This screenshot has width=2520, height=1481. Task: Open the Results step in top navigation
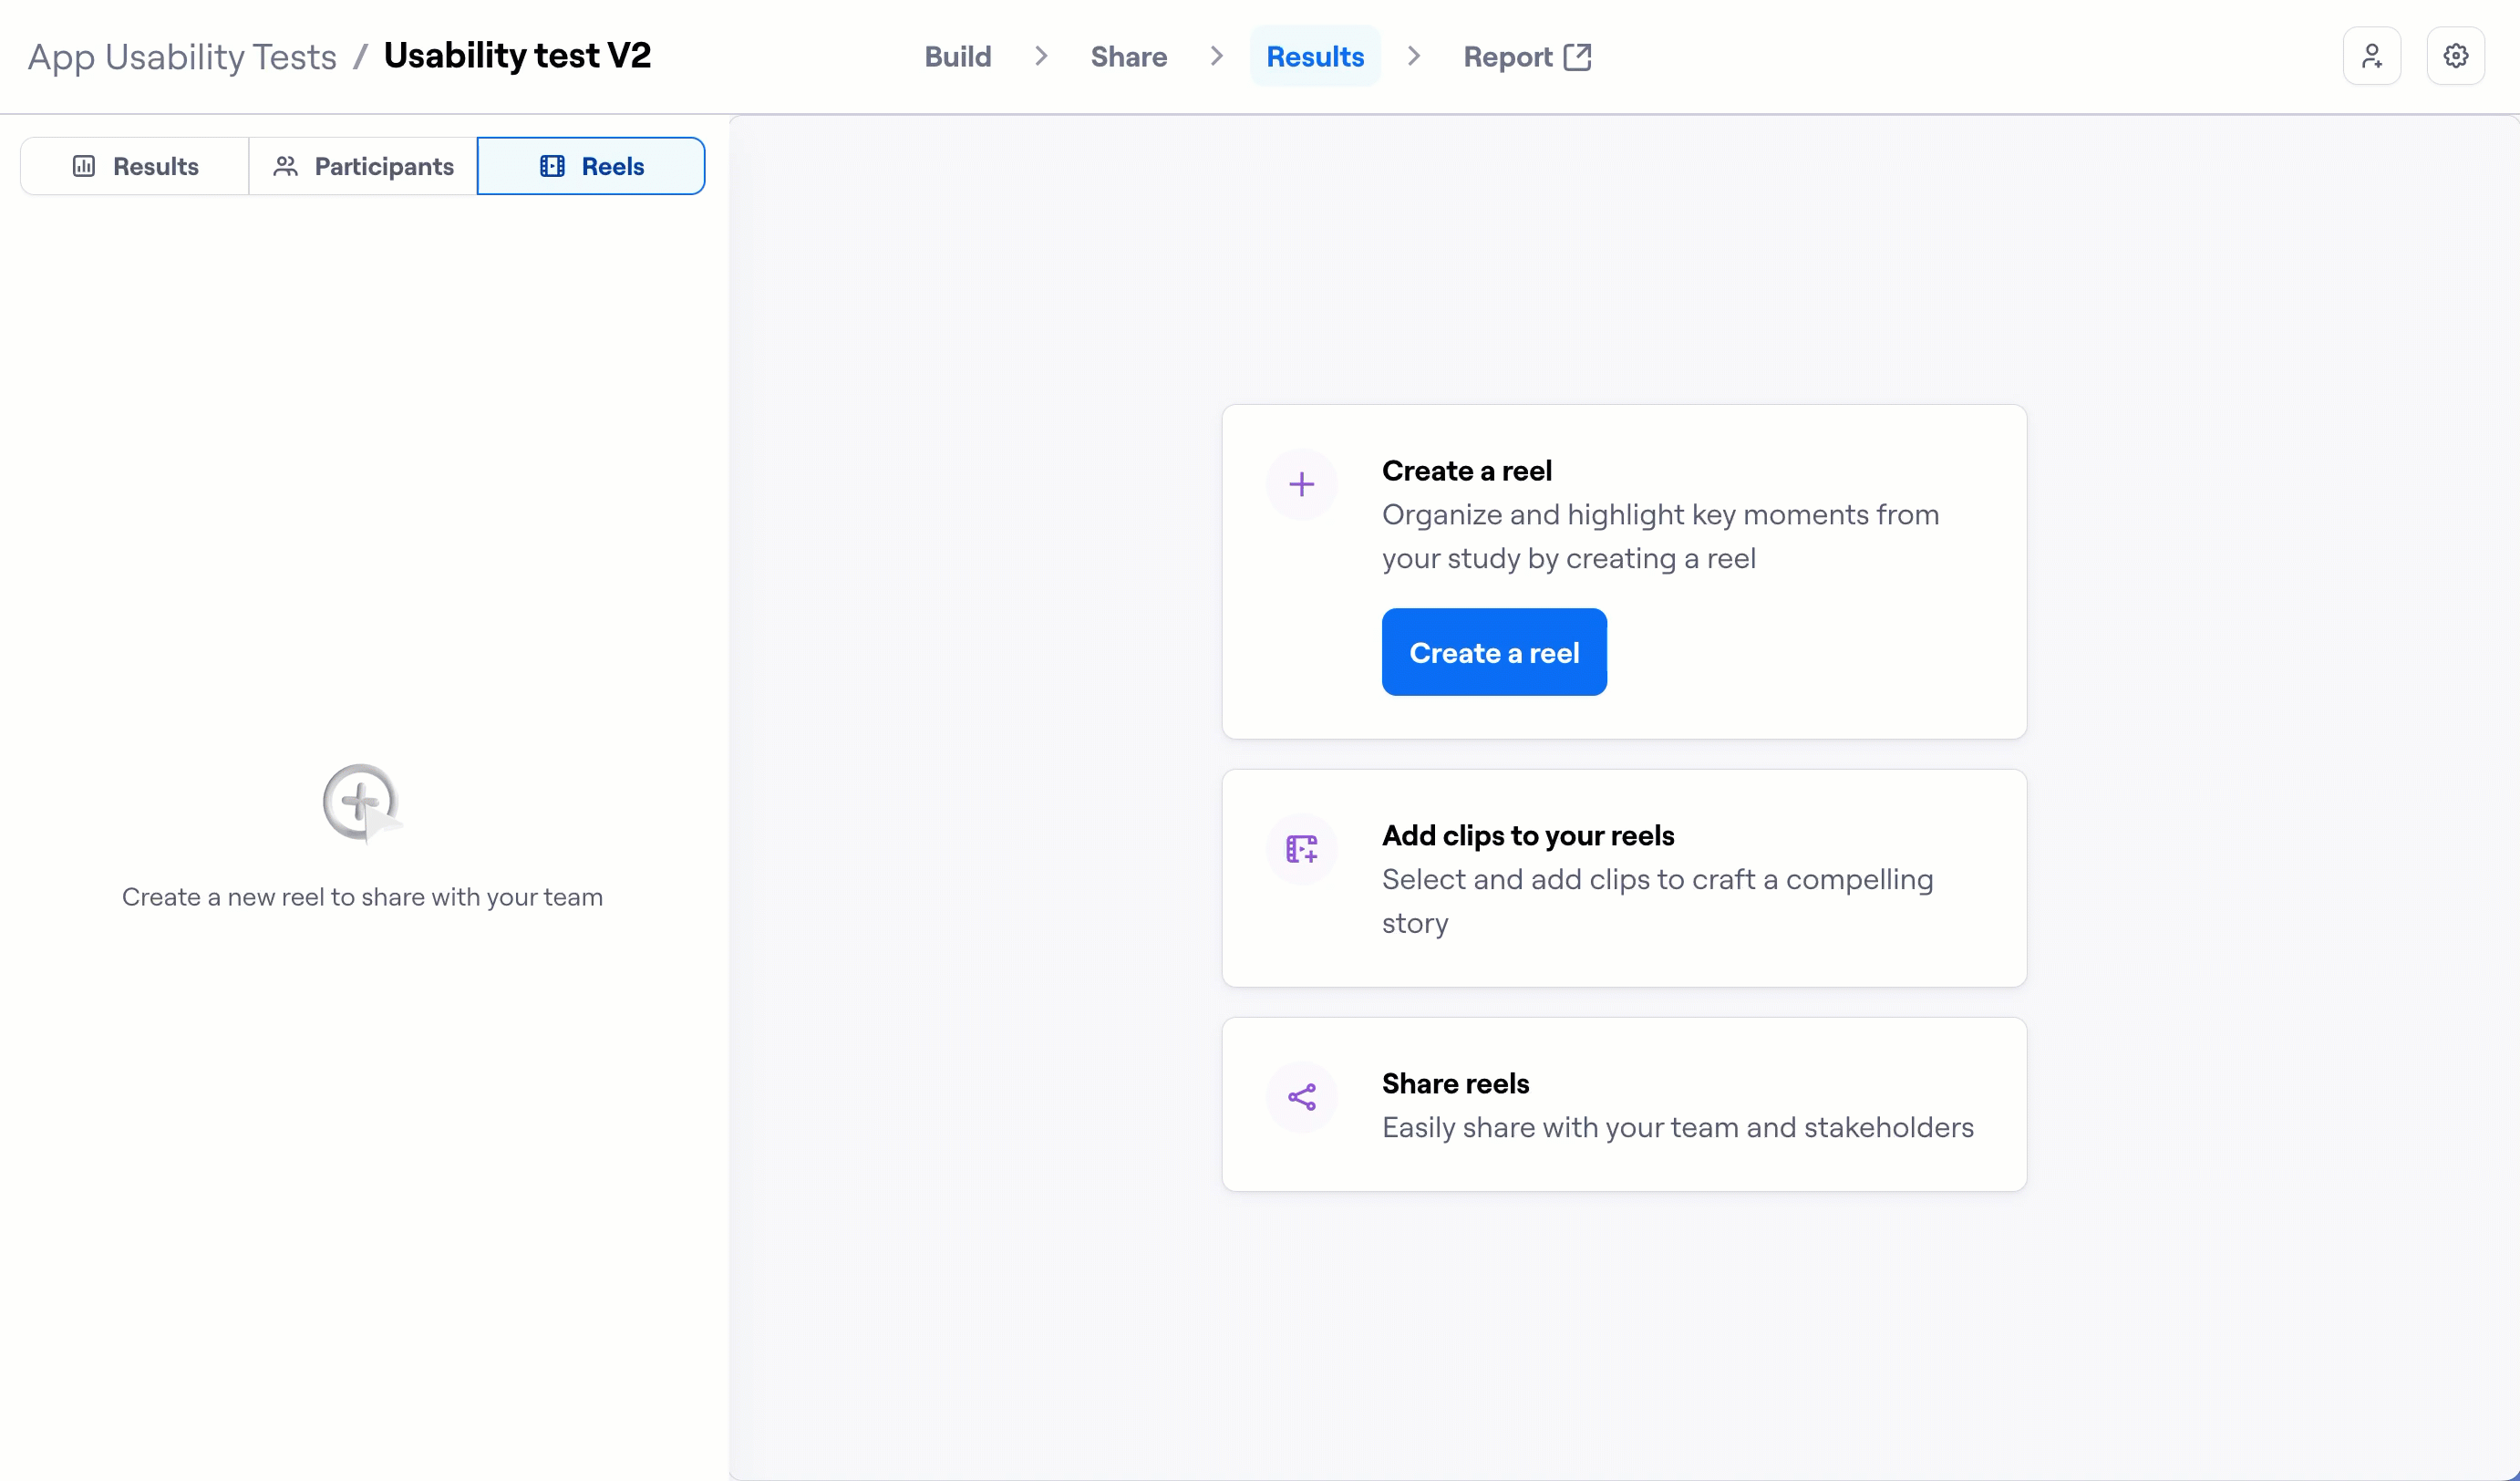pyautogui.click(x=1315, y=56)
